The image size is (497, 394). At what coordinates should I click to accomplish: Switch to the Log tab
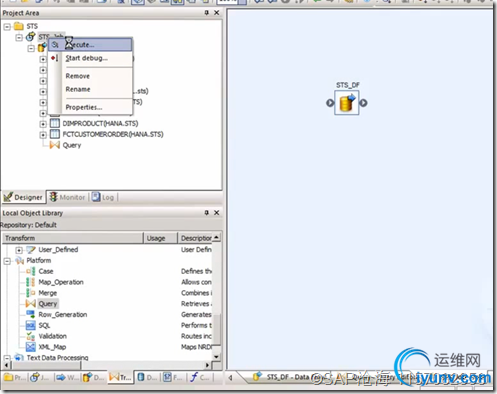[103, 197]
